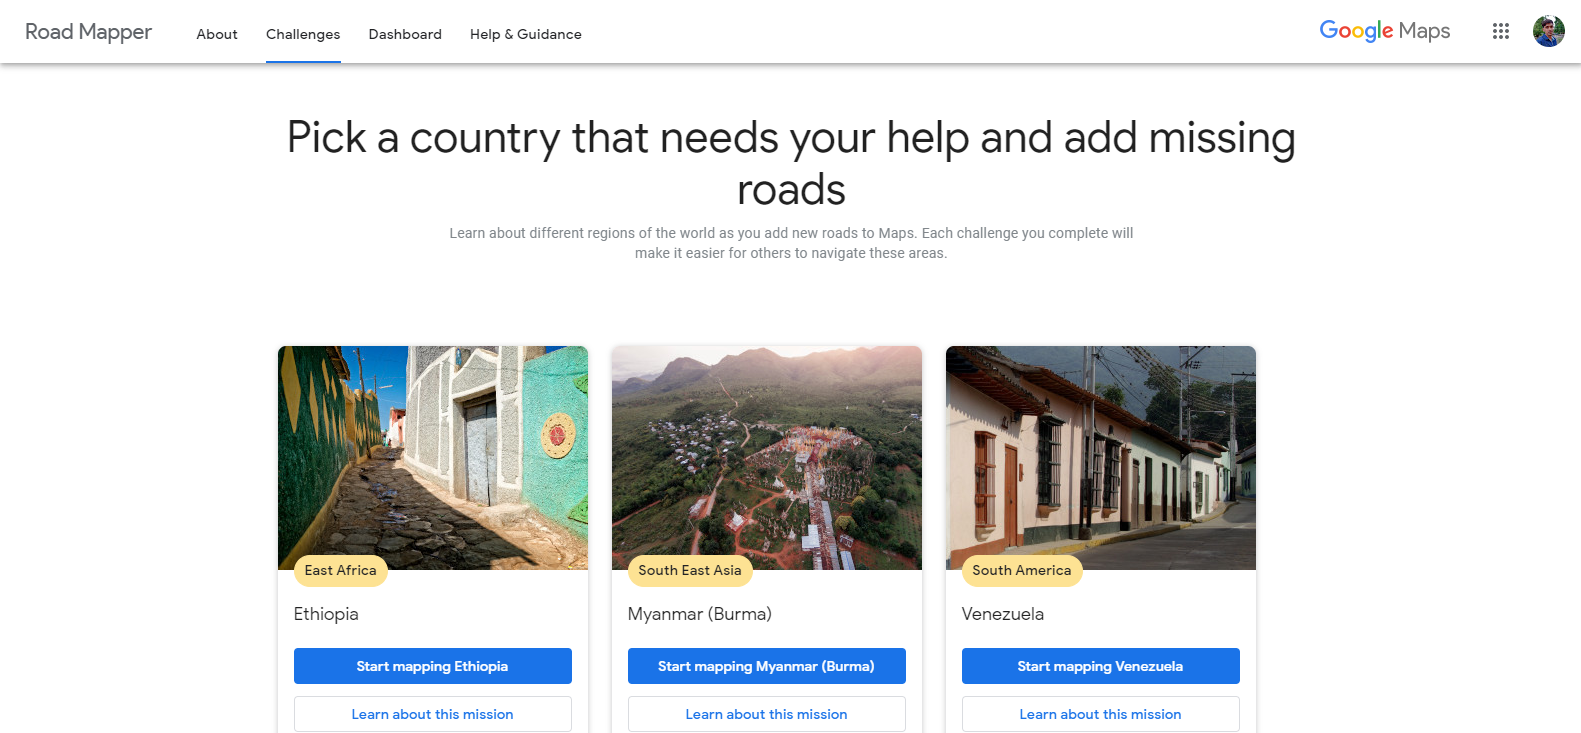Select the Challenges tab
Screen dimensions: 1581x733
pos(303,34)
